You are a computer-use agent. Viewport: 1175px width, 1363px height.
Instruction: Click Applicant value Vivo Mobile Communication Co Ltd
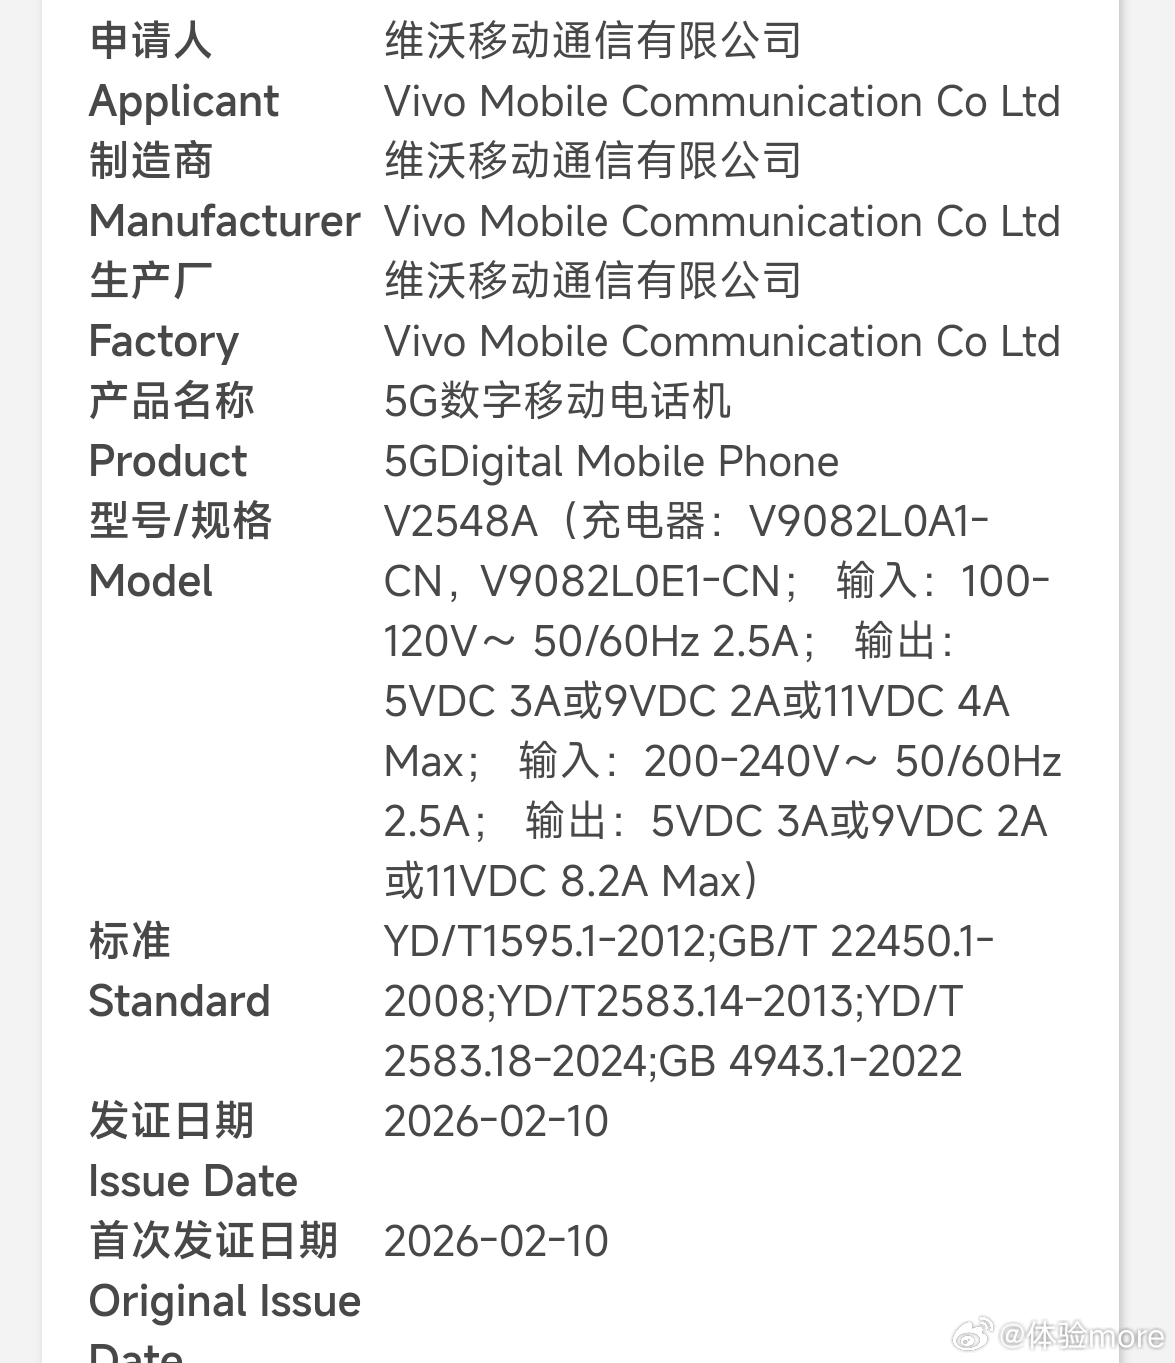(721, 101)
